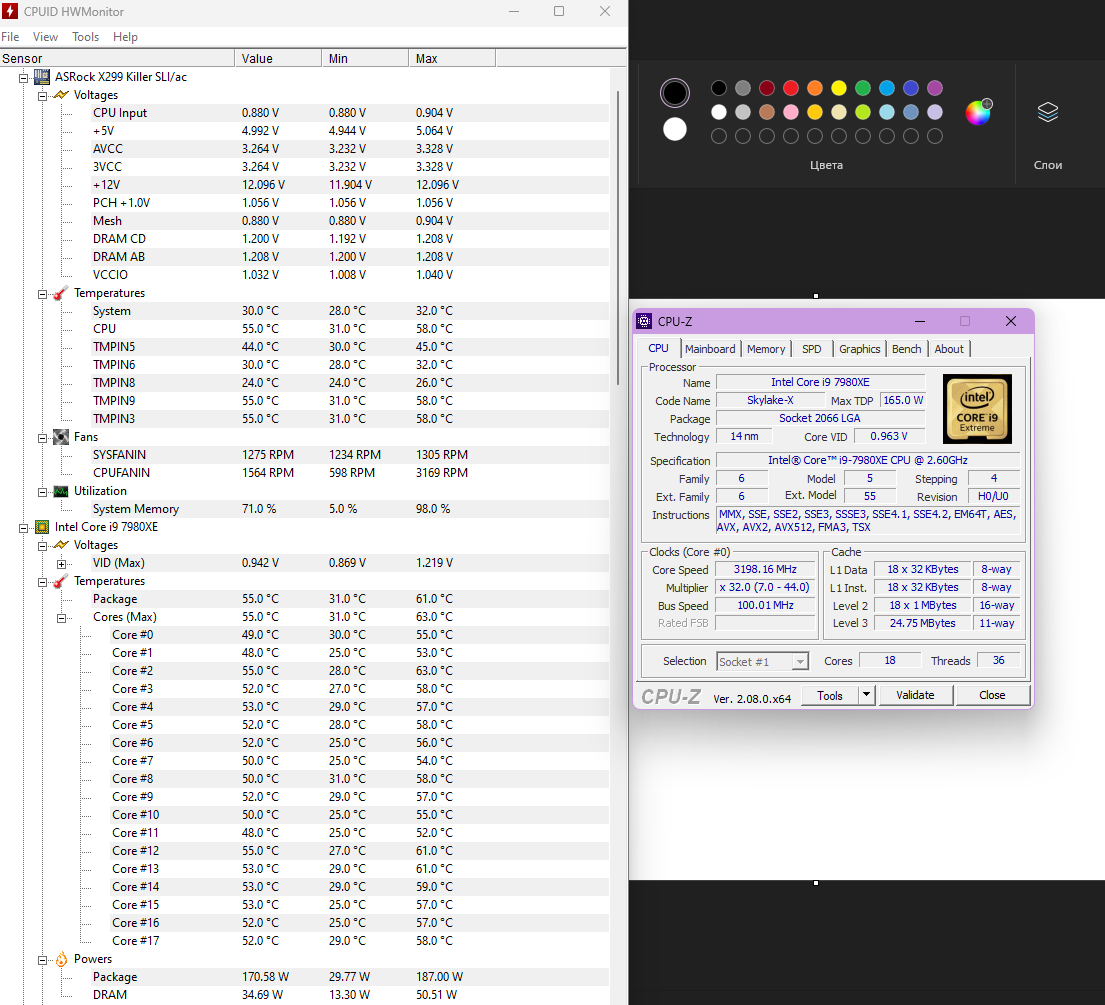Open the rainbow color wheel editor
The height and width of the screenshot is (1005, 1105).
click(978, 112)
